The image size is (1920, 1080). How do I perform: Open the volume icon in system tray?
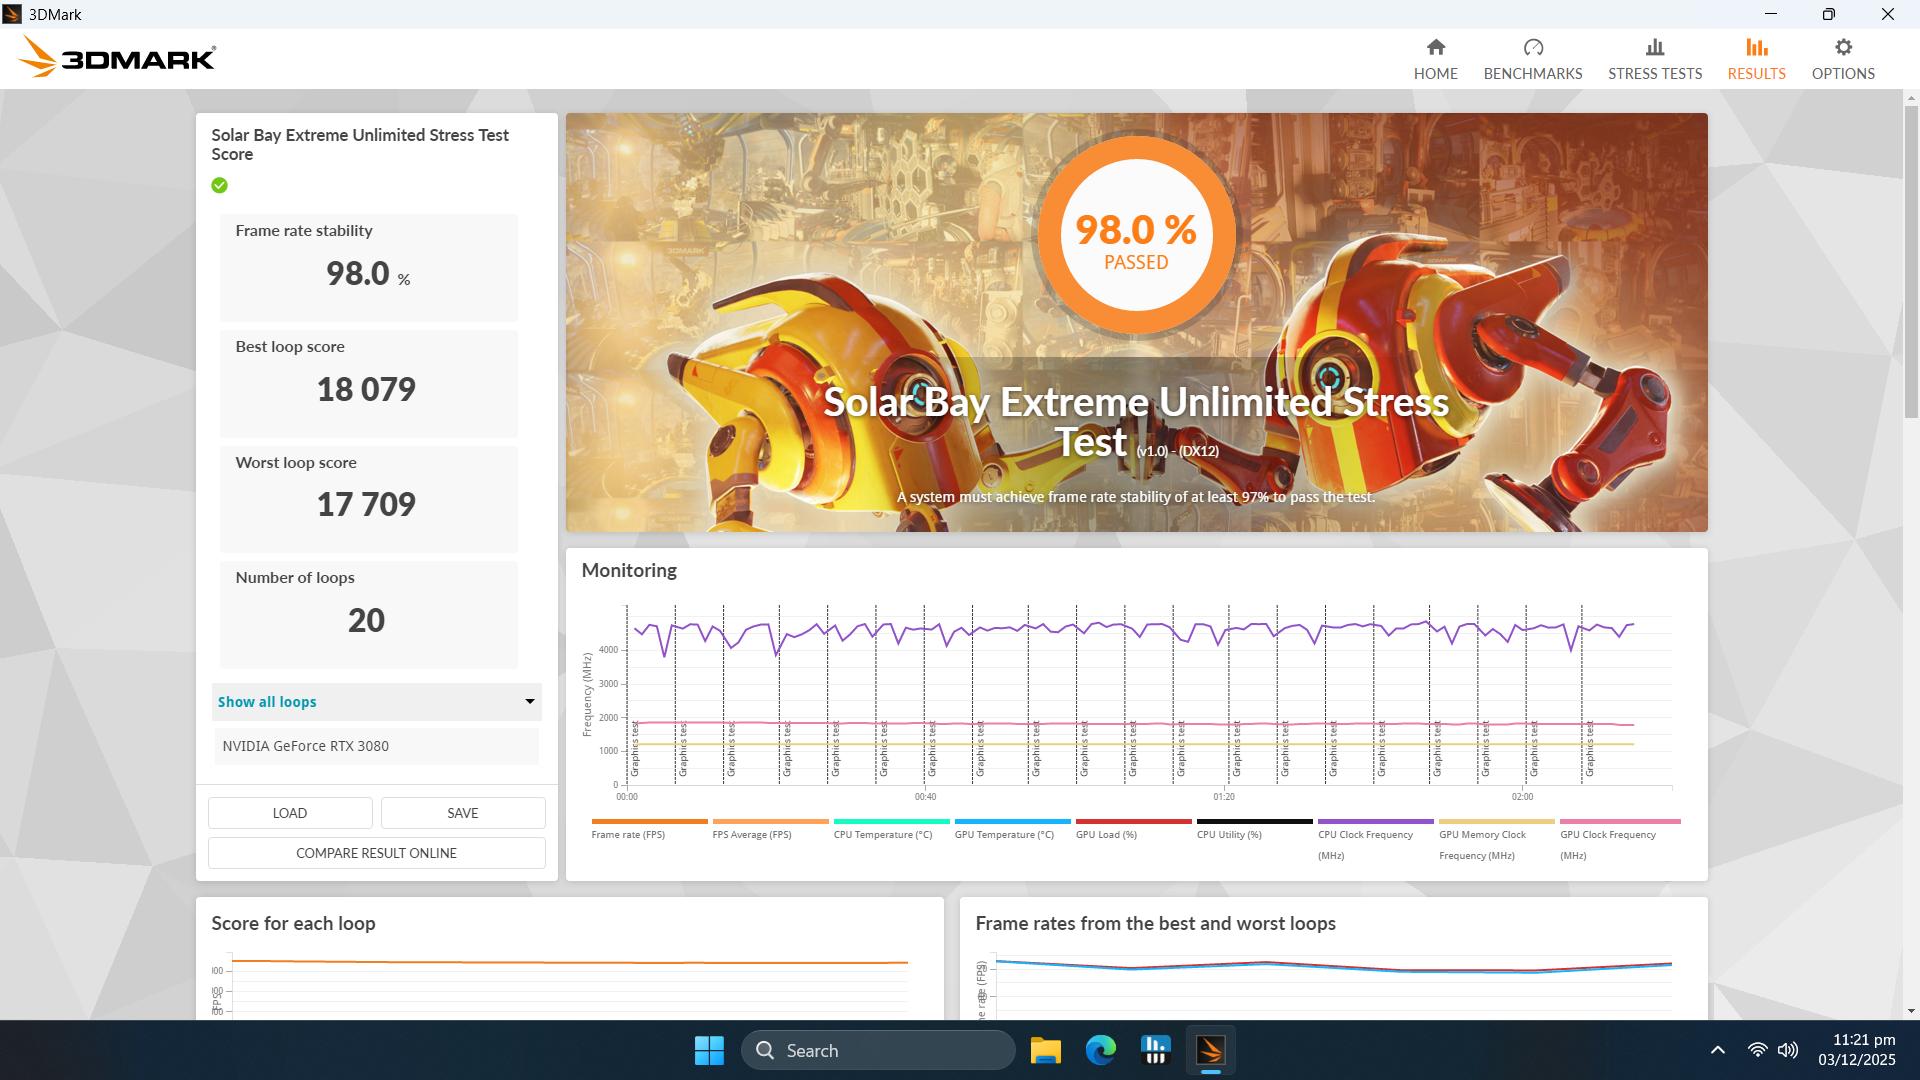point(1787,1050)
